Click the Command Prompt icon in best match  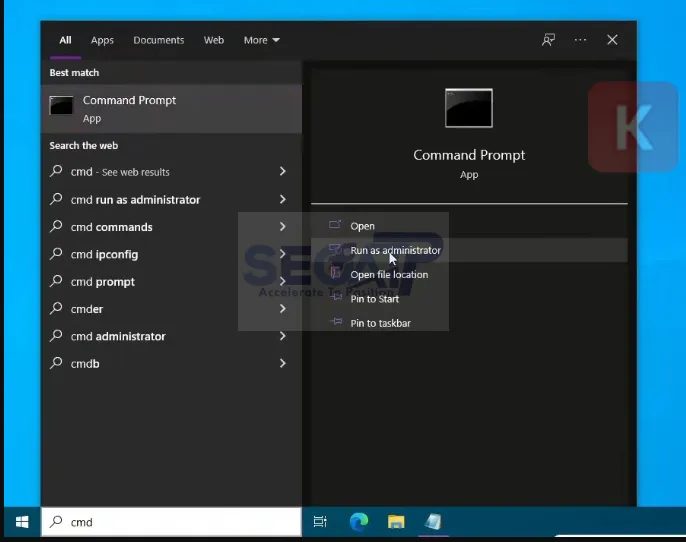click(x=61, y=105)
